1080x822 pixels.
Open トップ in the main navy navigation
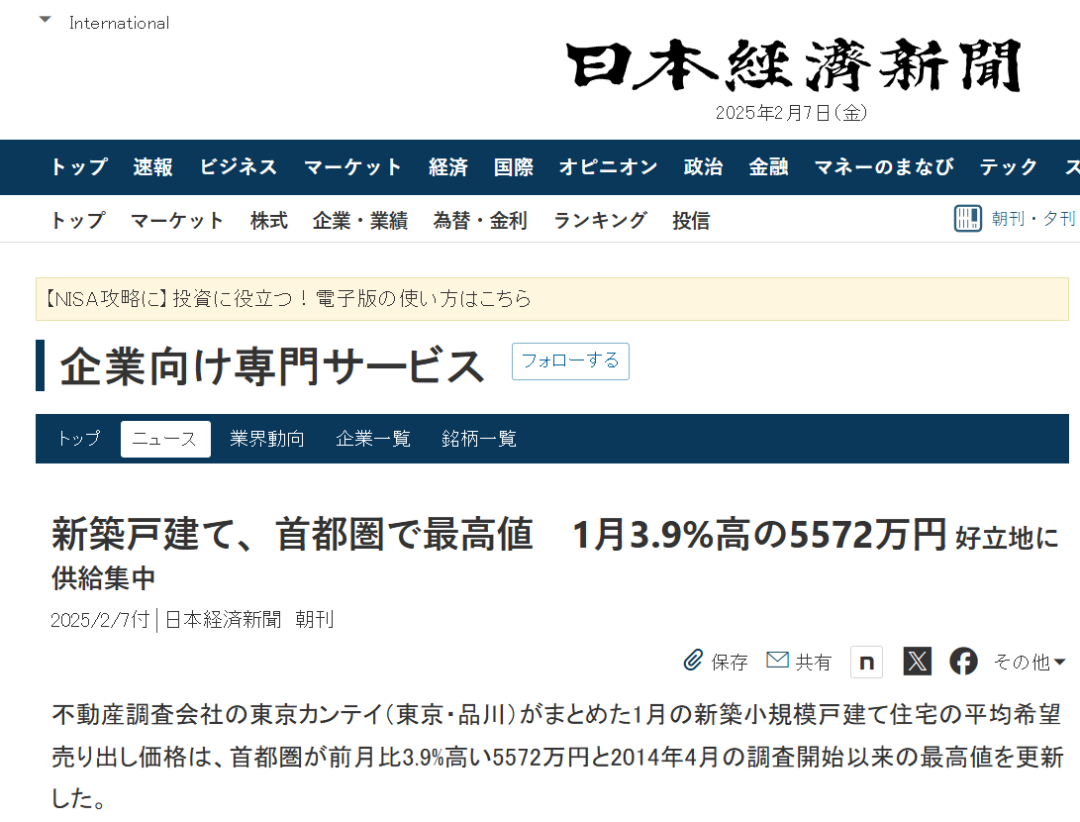coord(79,167)
